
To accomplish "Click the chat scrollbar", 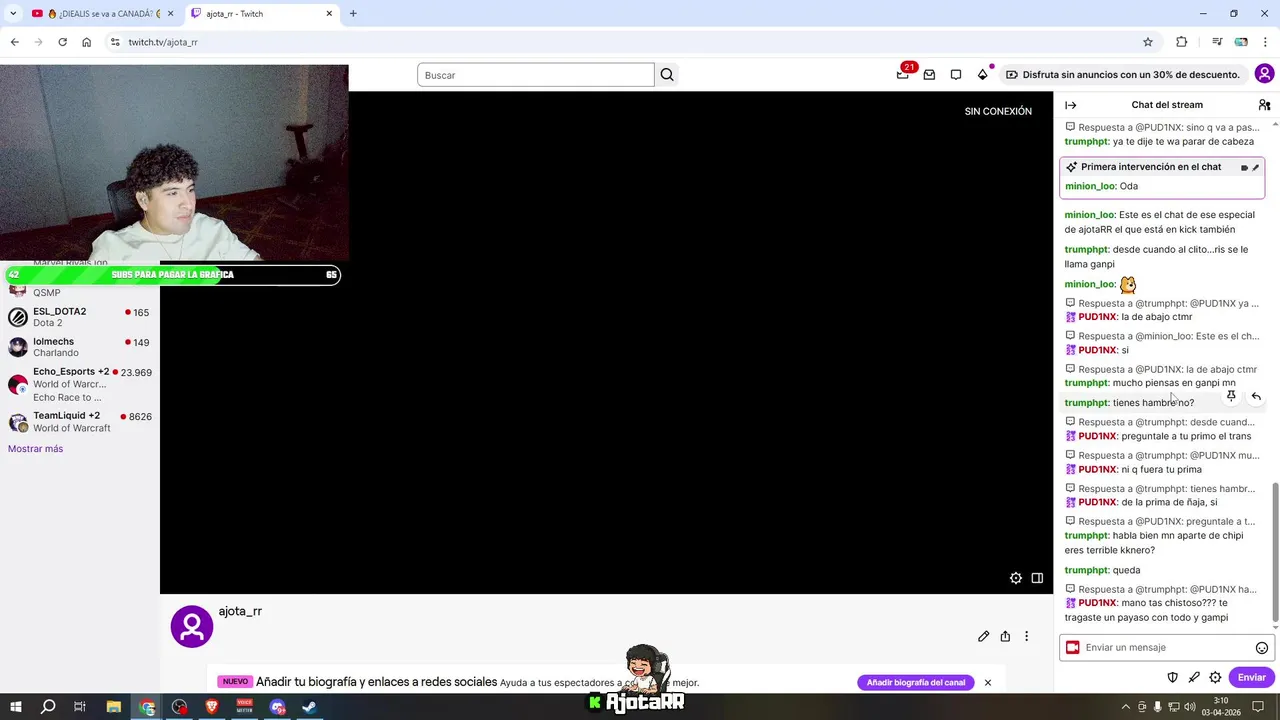I will [x=1275, y=550].
